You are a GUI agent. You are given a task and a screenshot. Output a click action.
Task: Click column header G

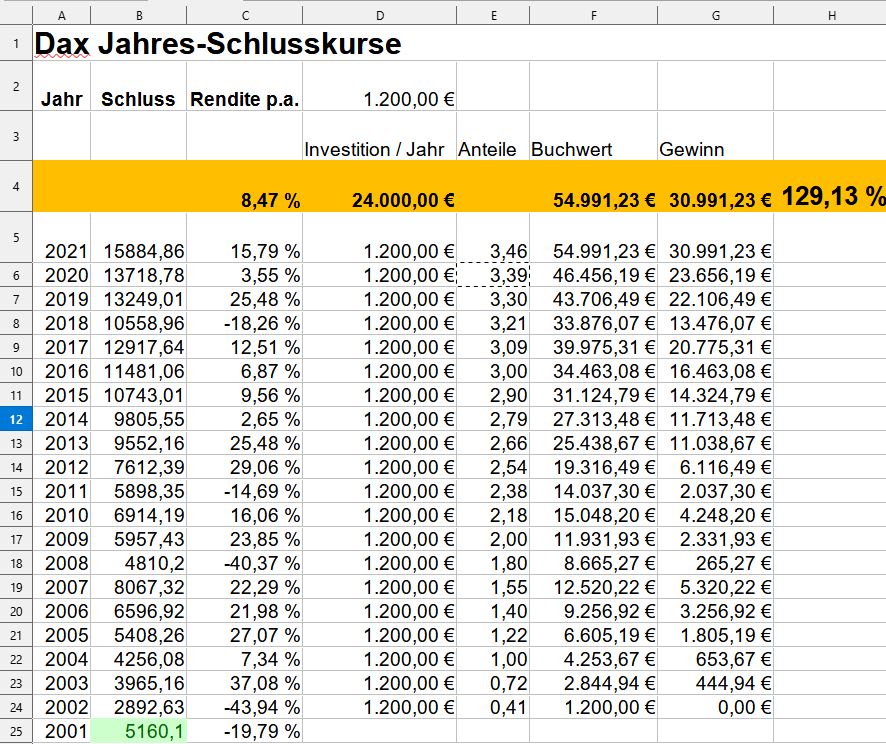click(715, 16)
